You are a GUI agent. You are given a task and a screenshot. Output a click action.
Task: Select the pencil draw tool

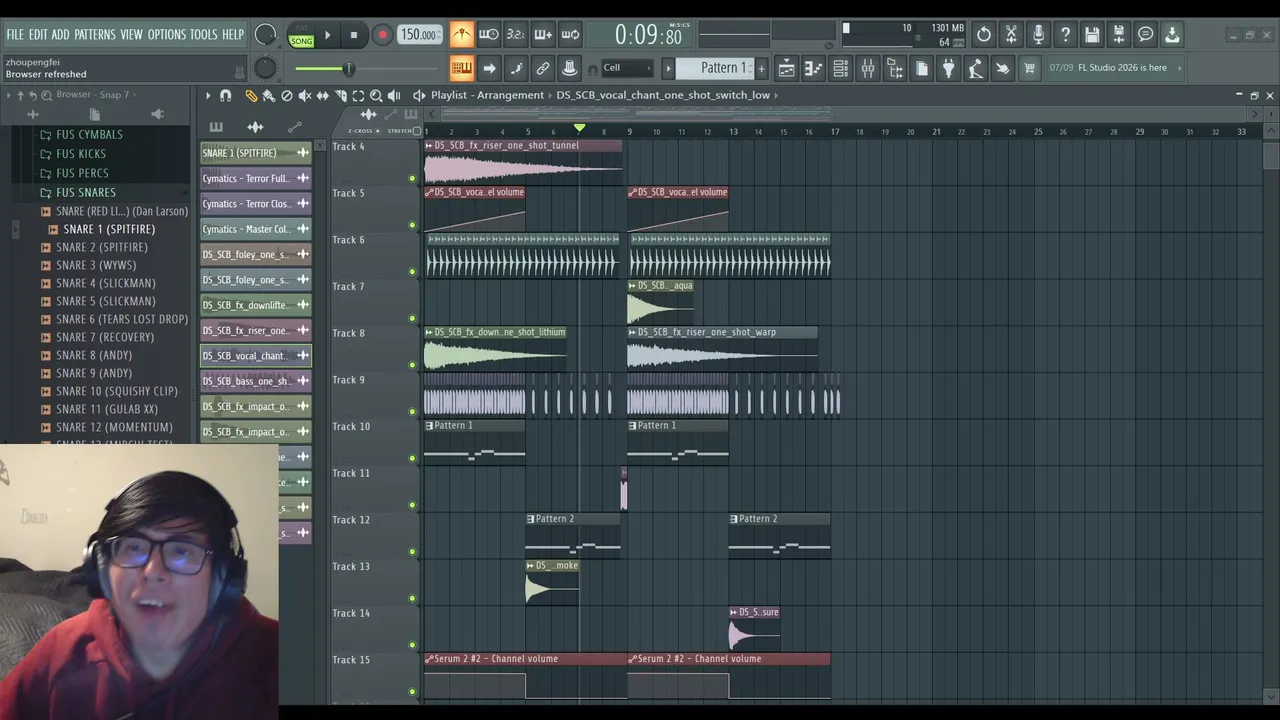tap(251, 95)
